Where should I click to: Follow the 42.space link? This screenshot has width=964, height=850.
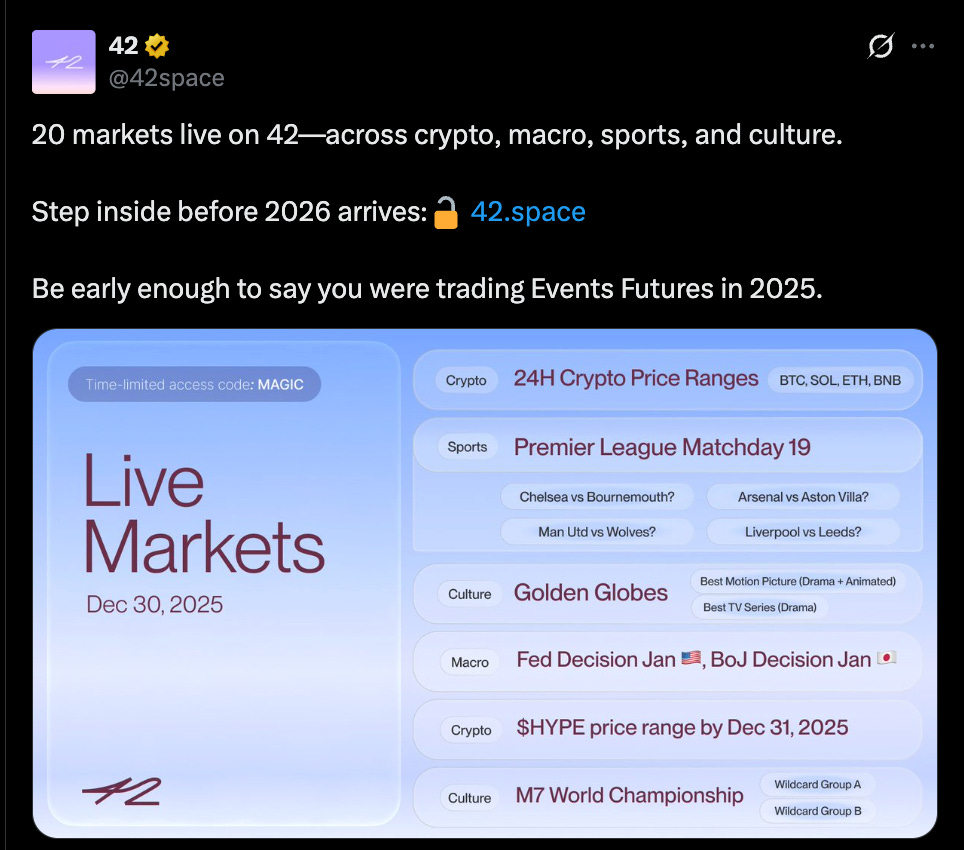(x=528, y=212)
